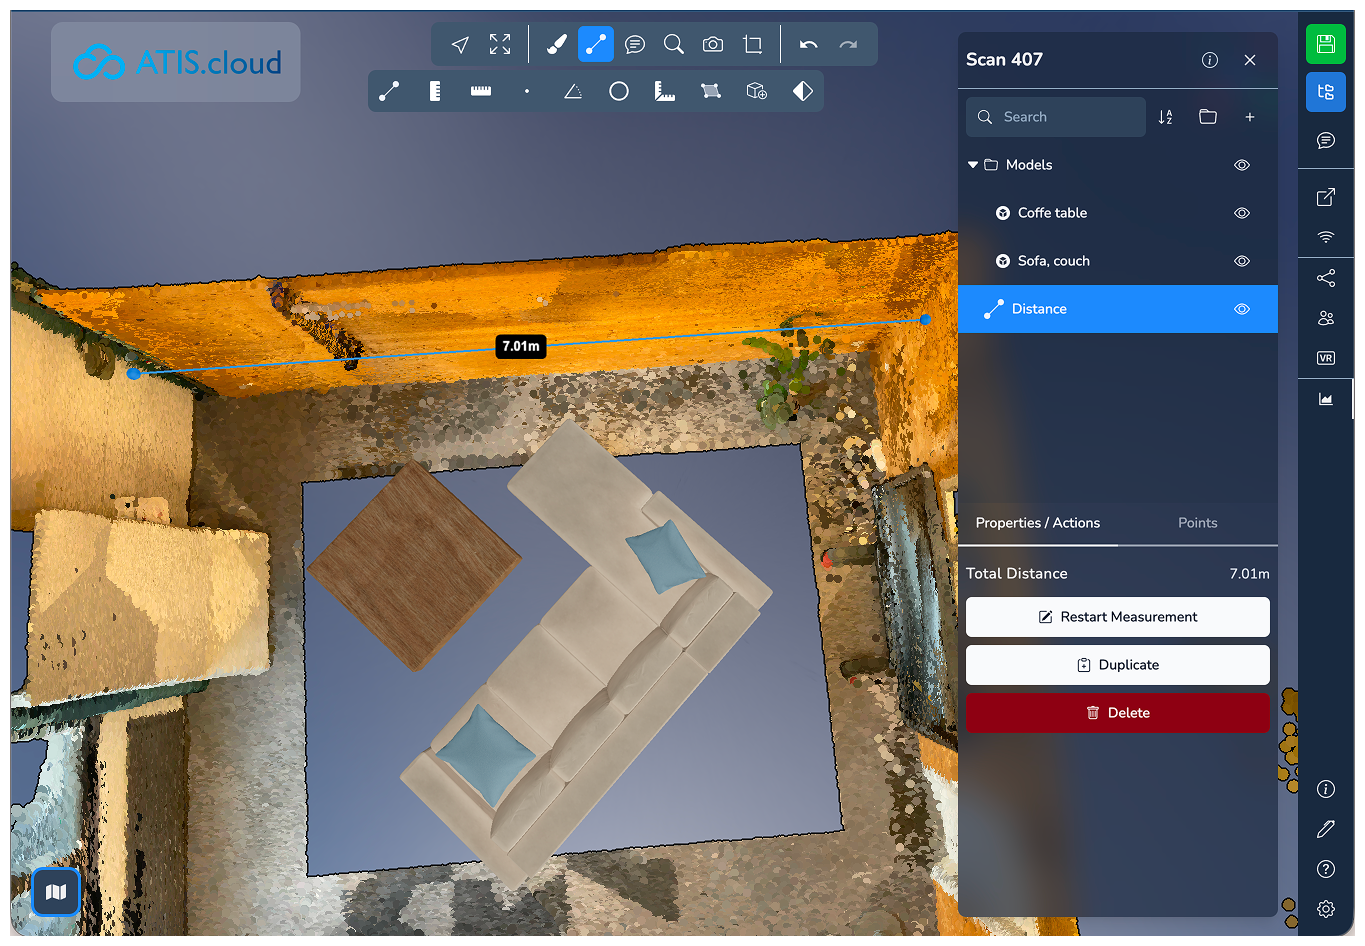Duplicate the Distance measurement
The height and width of the screenshot is (946, 1365).
pyautogui.click(x=1117, y=665)
